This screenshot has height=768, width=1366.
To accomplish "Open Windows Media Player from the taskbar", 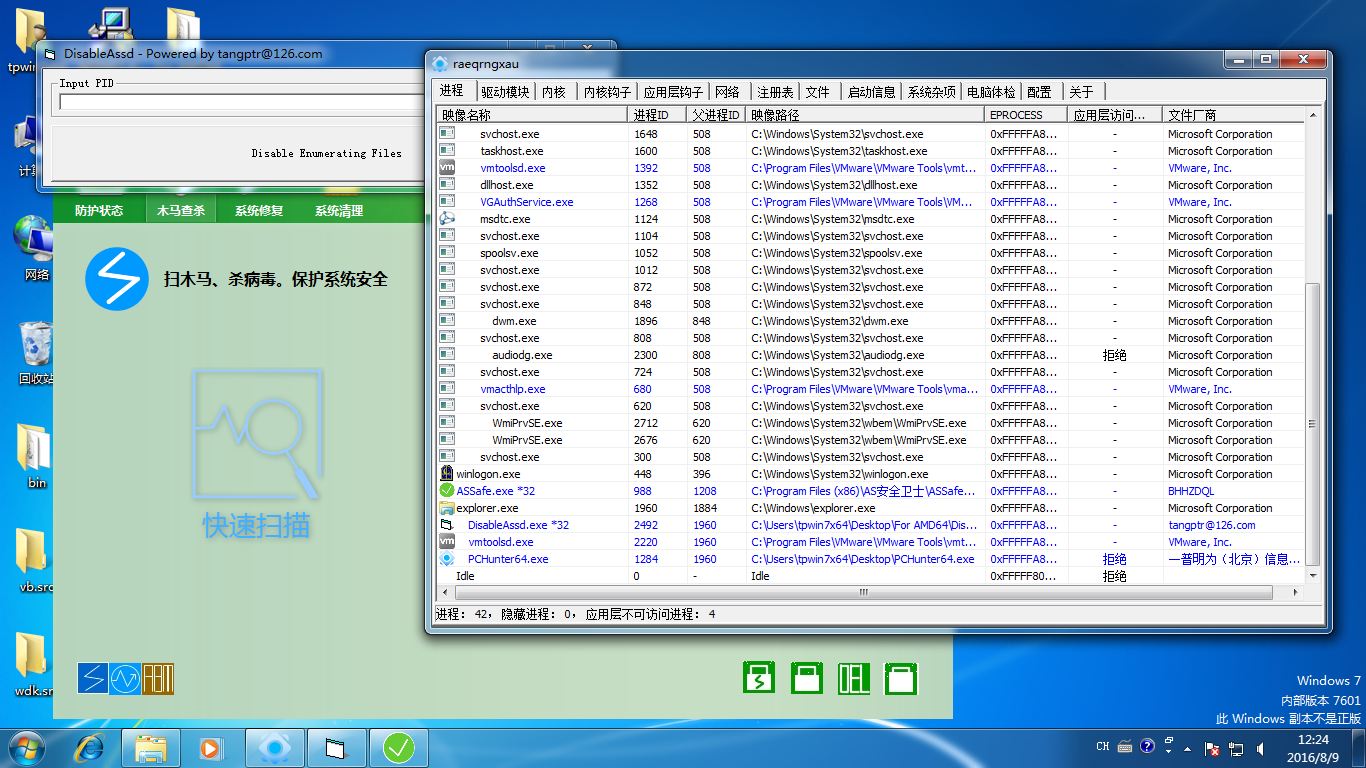I will tap(210, 748).
